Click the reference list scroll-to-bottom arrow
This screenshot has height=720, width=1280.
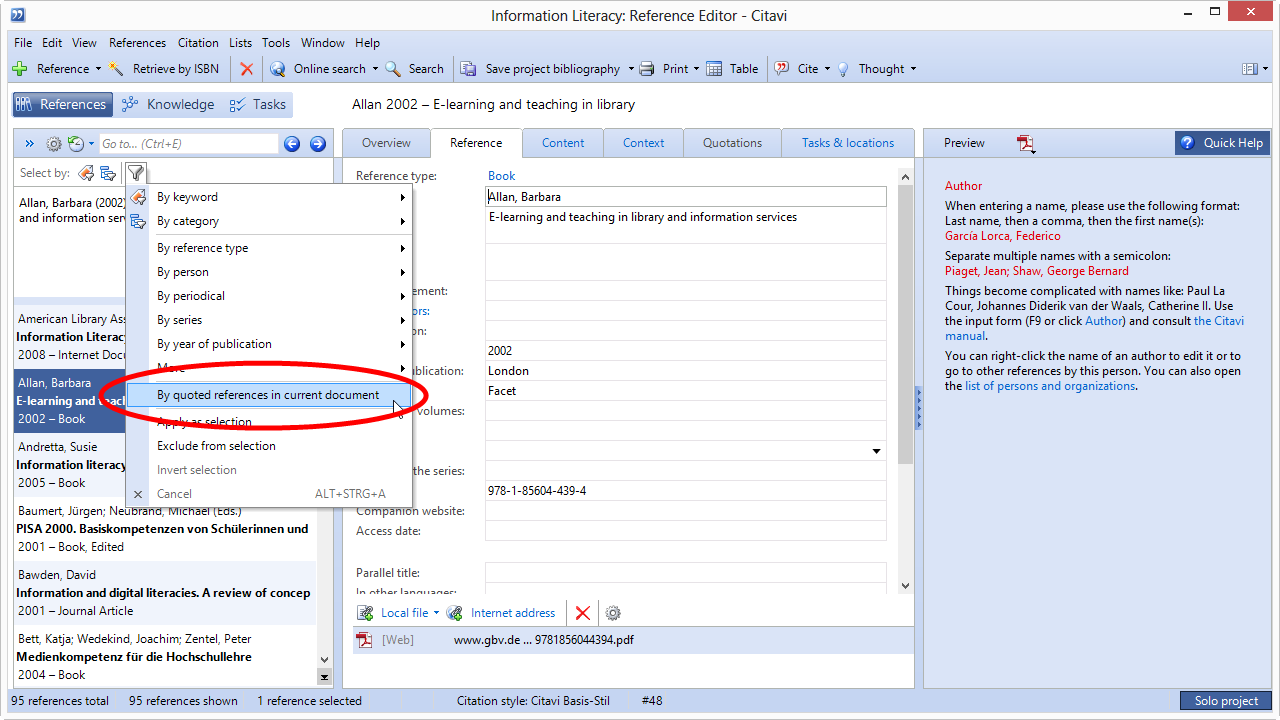click(x=324, y=677)
